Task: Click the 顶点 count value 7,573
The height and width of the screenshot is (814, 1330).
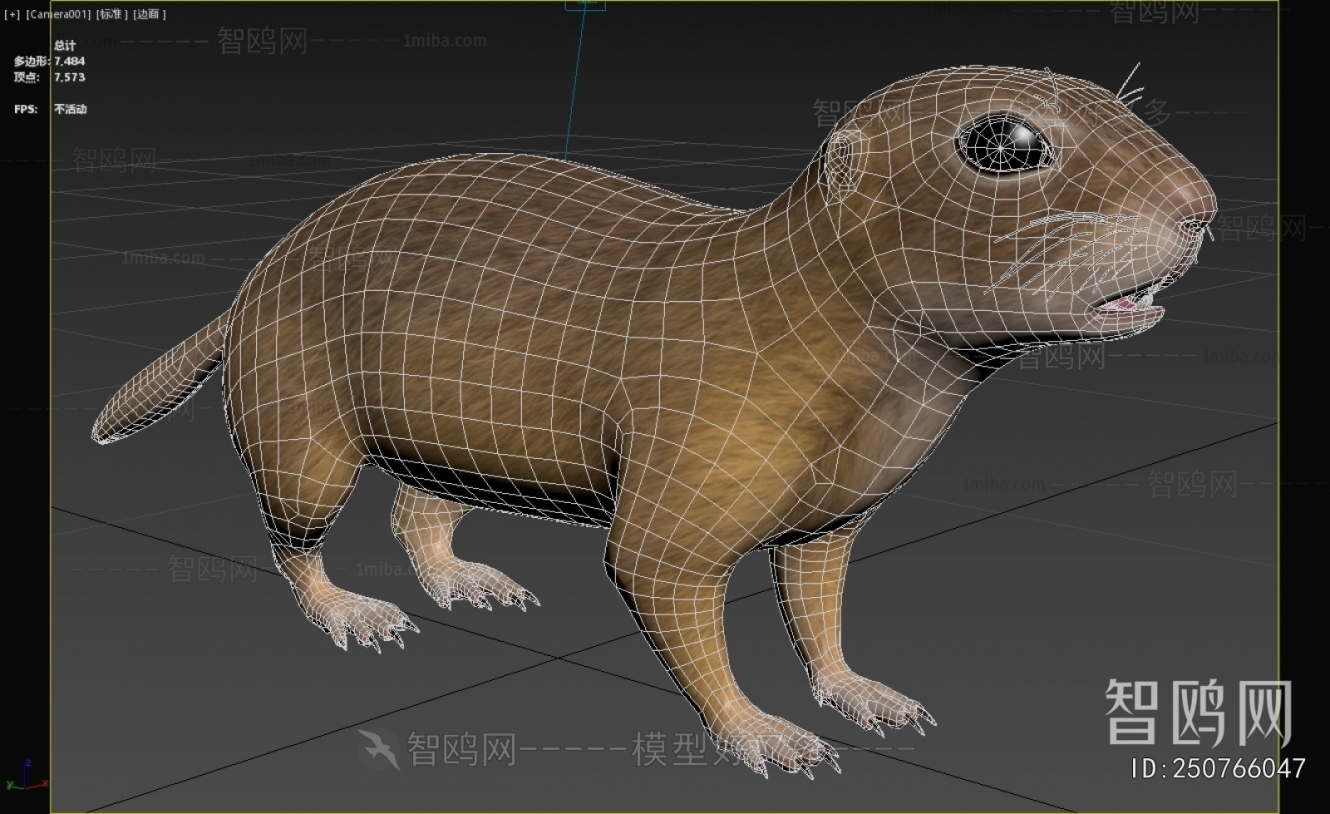Action: click(x=70, y=77)
